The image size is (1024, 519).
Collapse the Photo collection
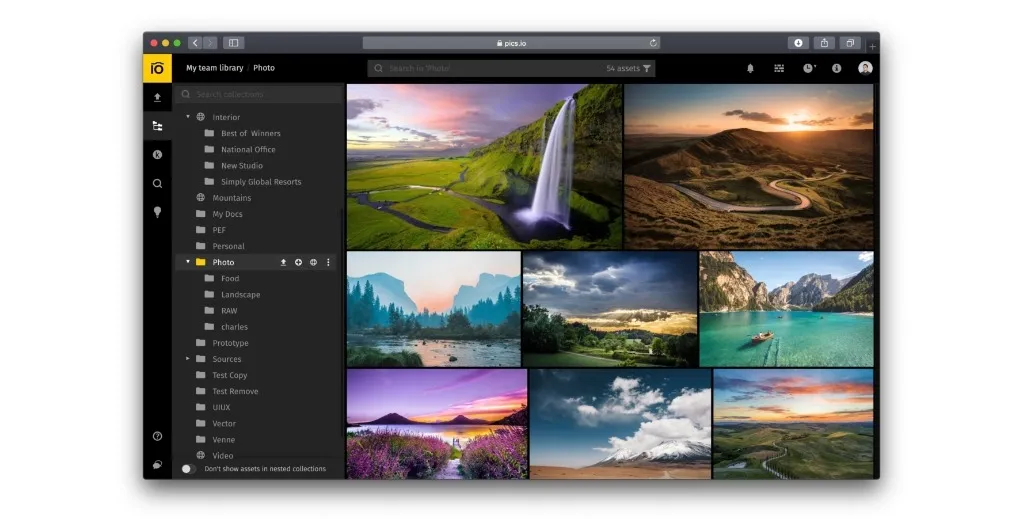coord(187,262)
